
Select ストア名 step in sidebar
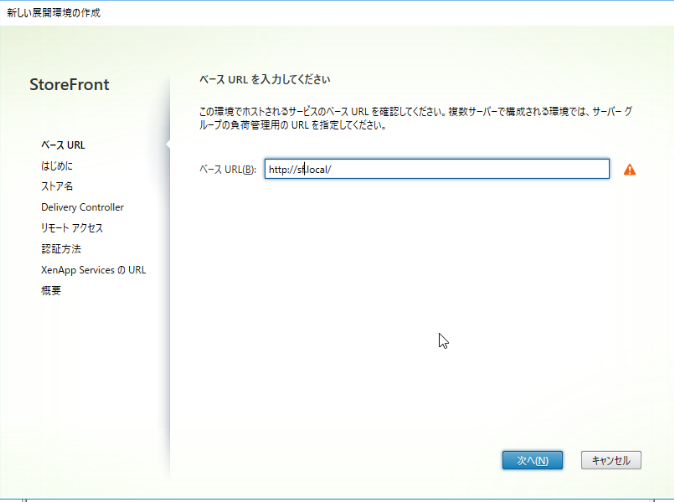click(57, 187)
